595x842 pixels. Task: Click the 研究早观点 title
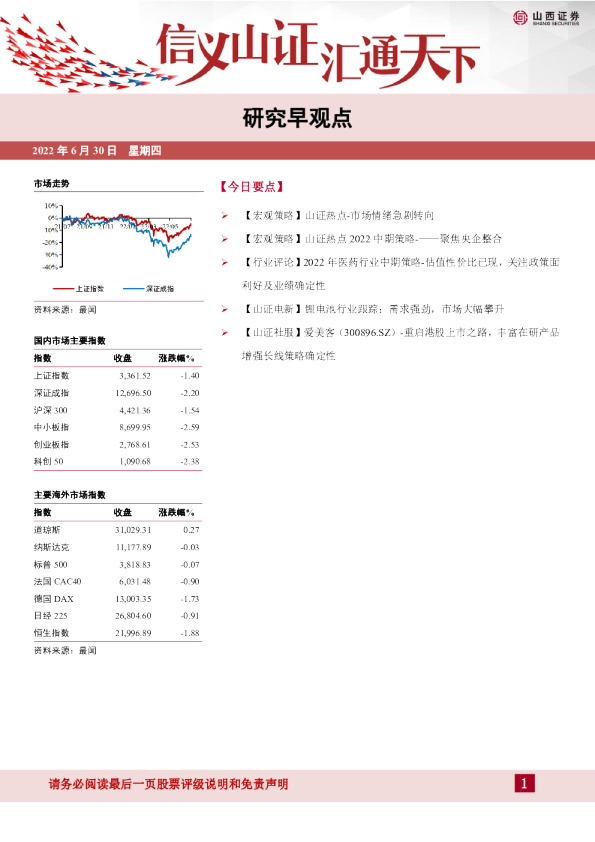pyautogui.click(x=297, y=118)
